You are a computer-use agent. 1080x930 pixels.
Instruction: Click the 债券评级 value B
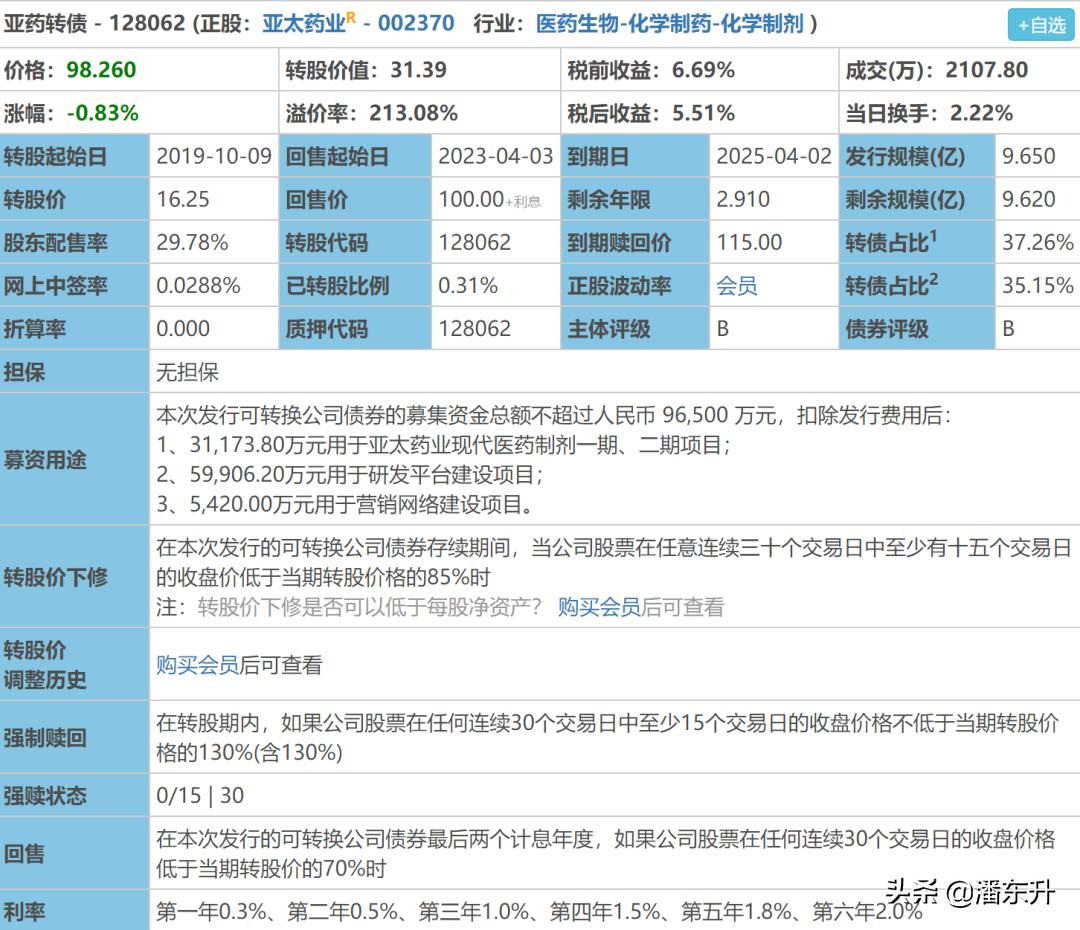pos(1008,328)
